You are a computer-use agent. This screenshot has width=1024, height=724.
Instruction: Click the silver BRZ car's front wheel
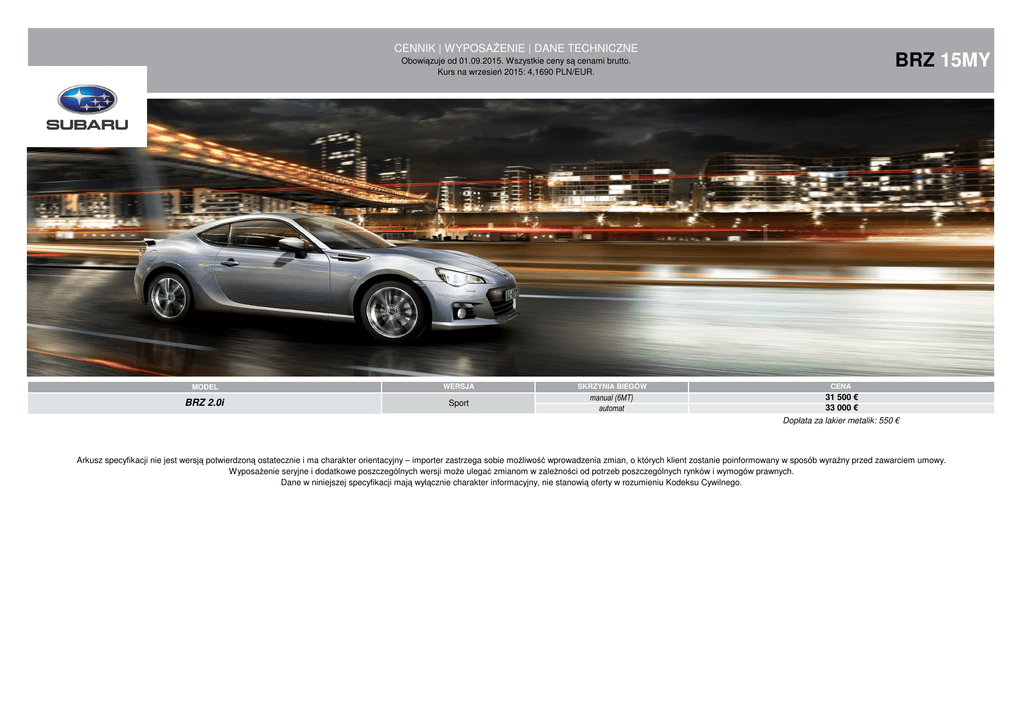tap(392, 310)
